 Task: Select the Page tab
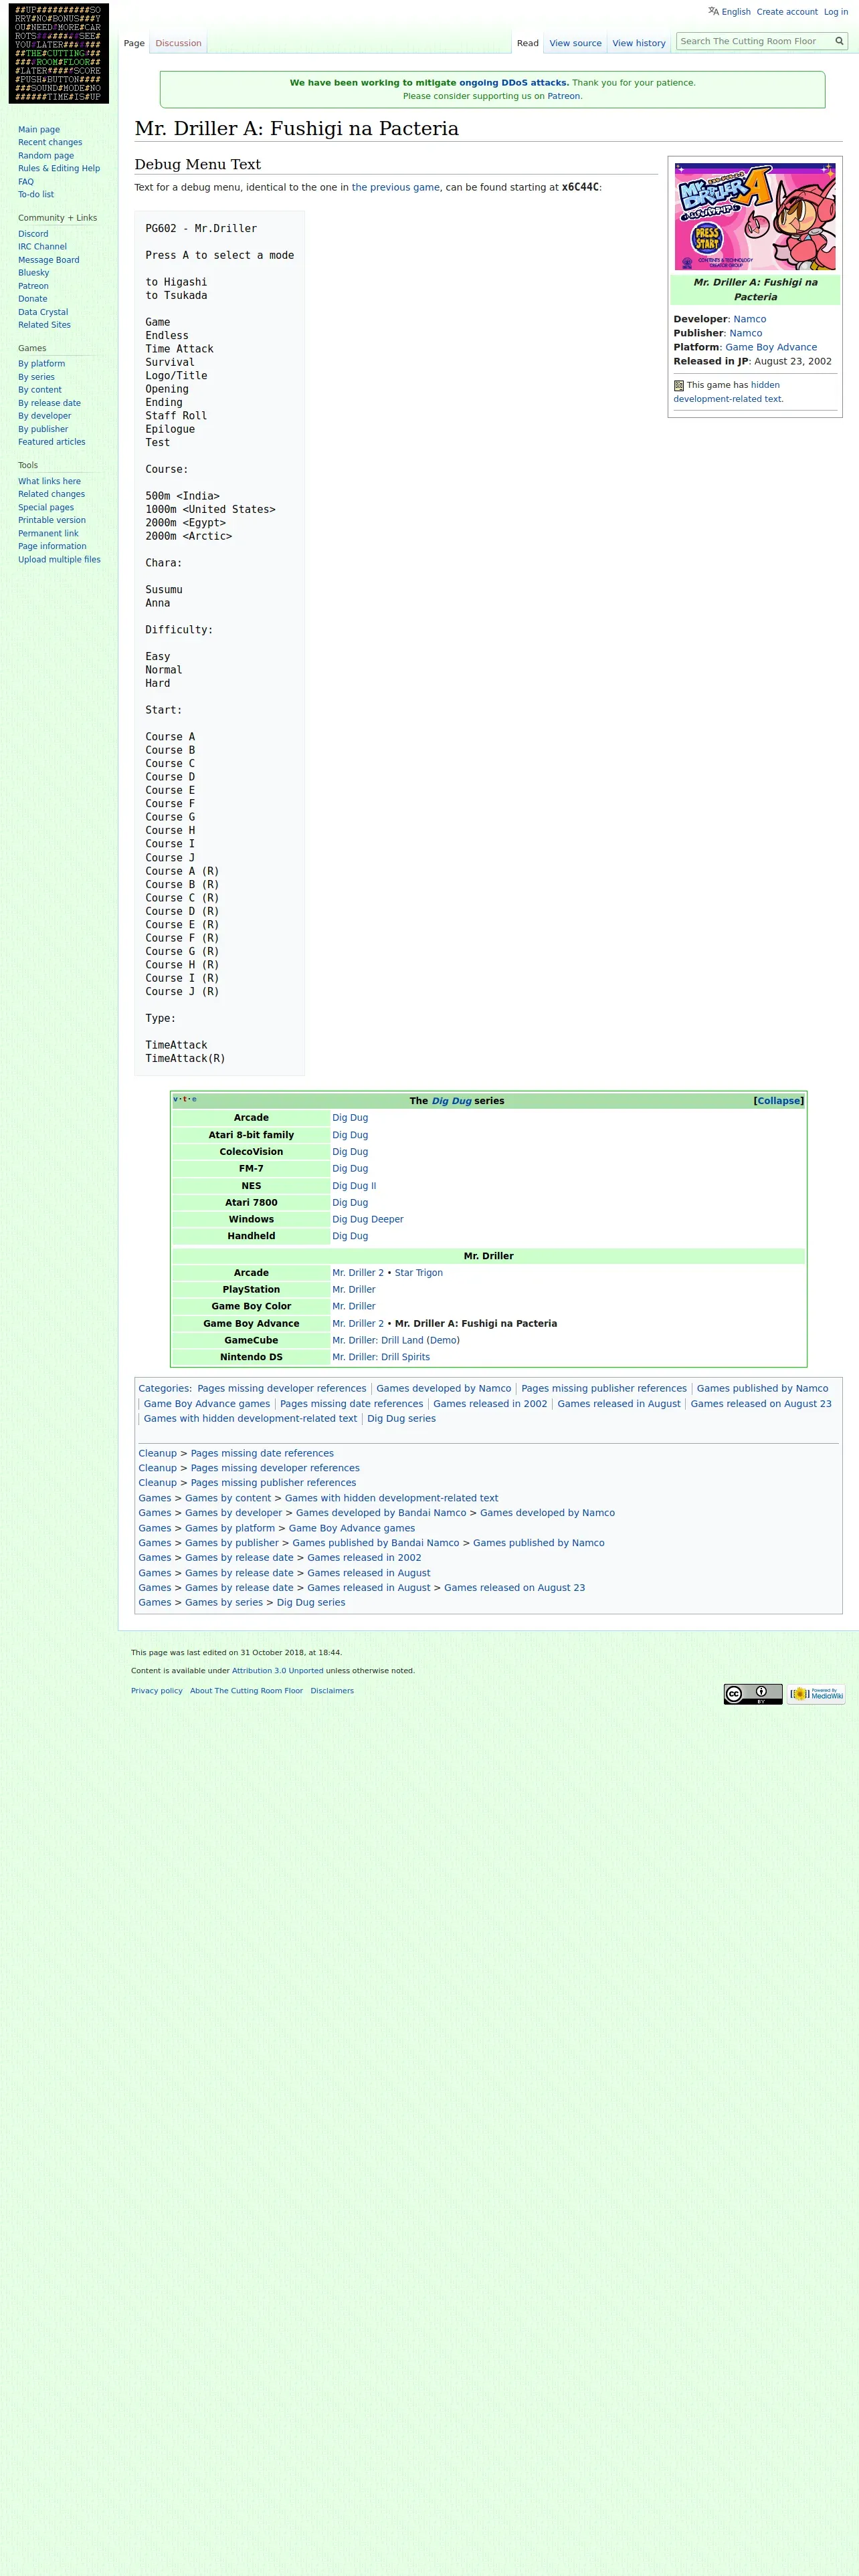click(x=134, y=43)
